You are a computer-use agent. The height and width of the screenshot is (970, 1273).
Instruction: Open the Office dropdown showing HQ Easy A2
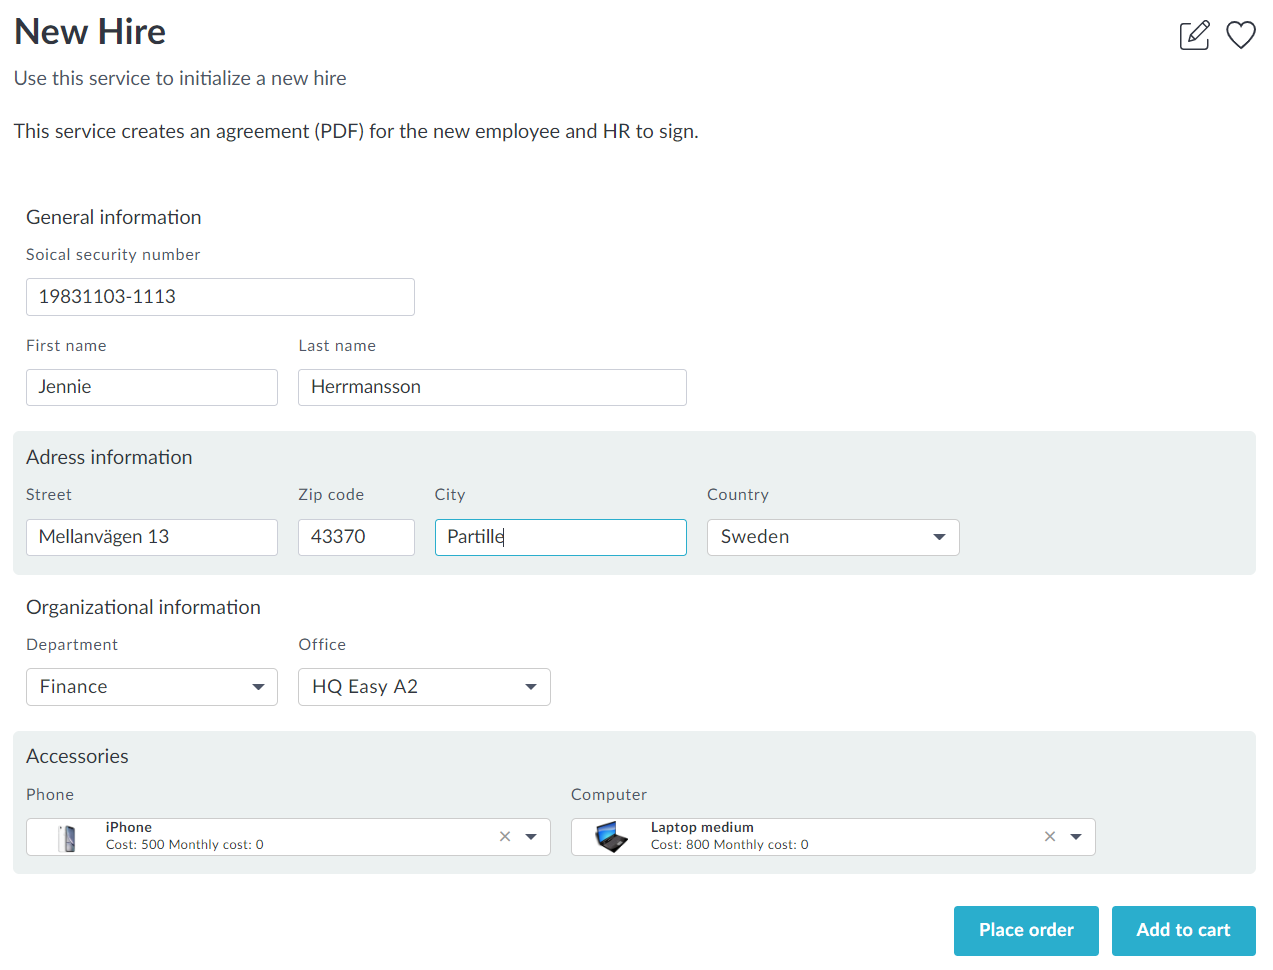pos(424,687)
